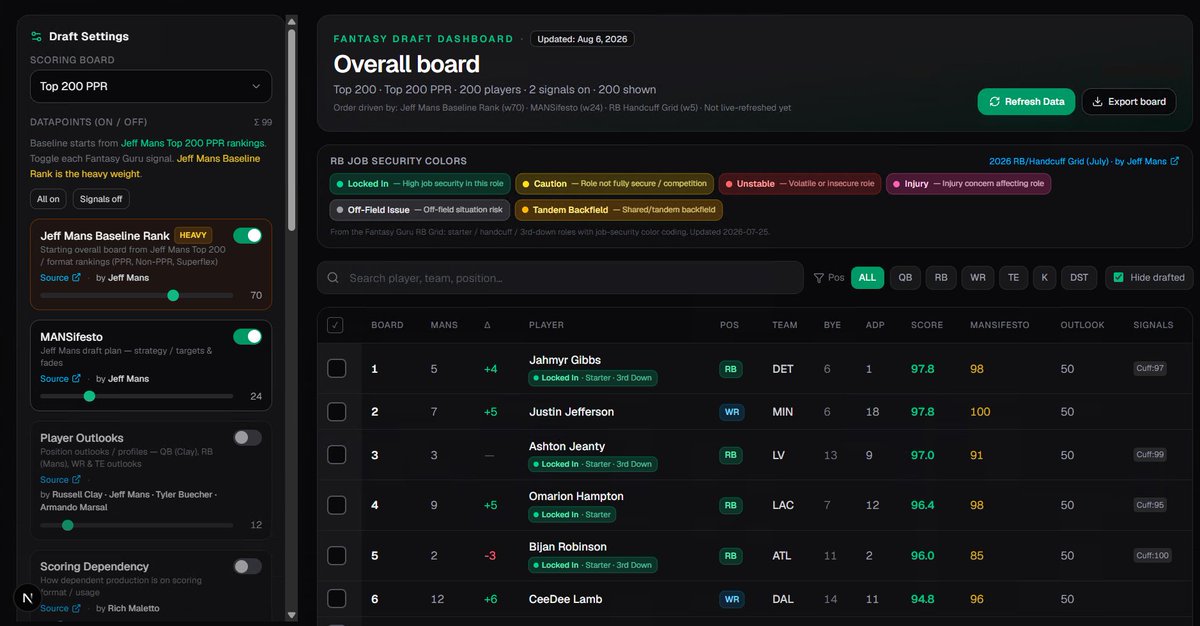Screen dimensions: 1200x626
Task: Sort by the SCORE column header
Action: [926, 325]
